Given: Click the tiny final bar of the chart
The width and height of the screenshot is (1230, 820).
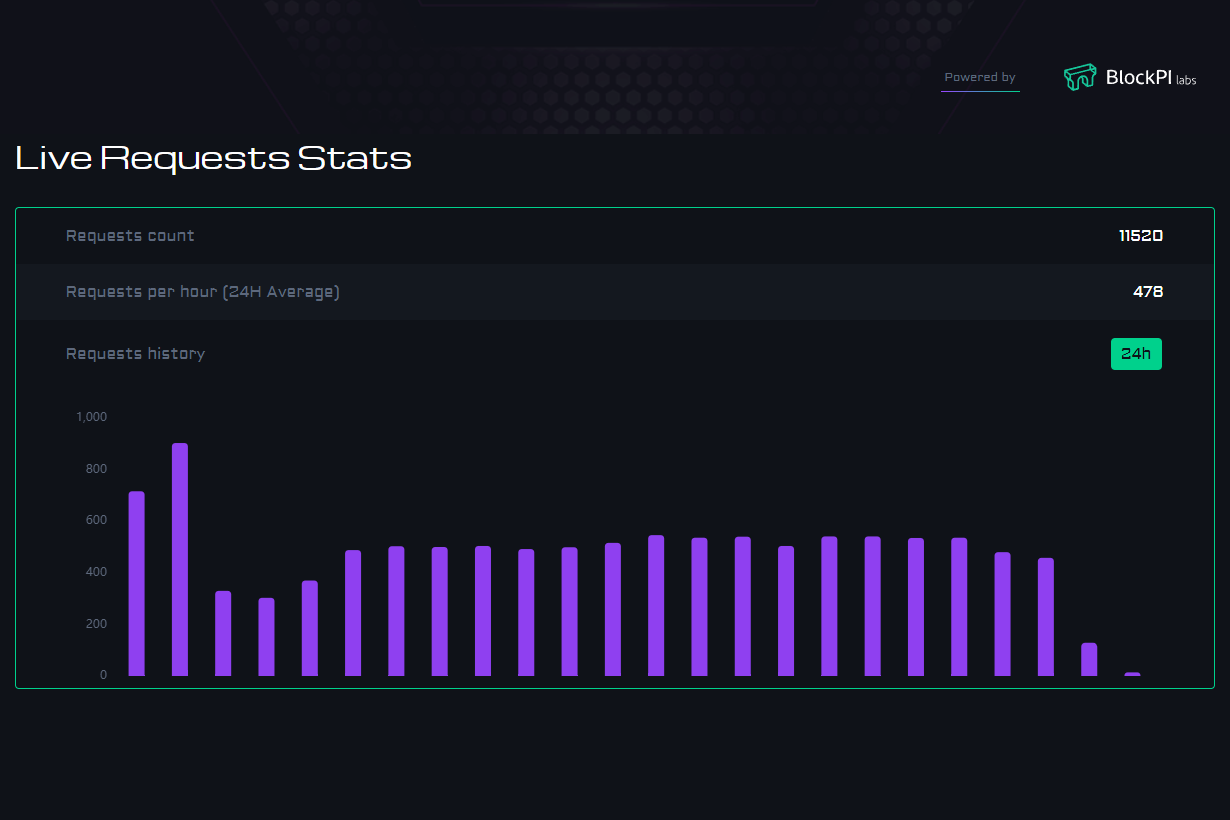Looking at the screenshot, I should coord(1132,674).
